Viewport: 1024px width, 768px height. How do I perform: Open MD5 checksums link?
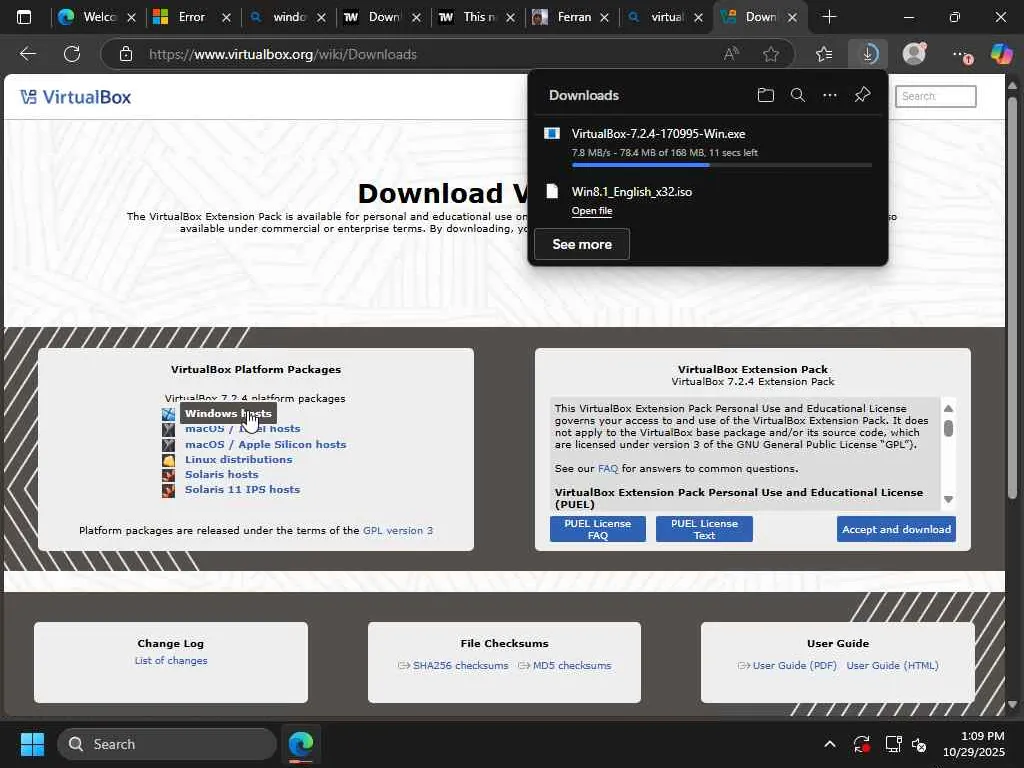pos(572,665)
